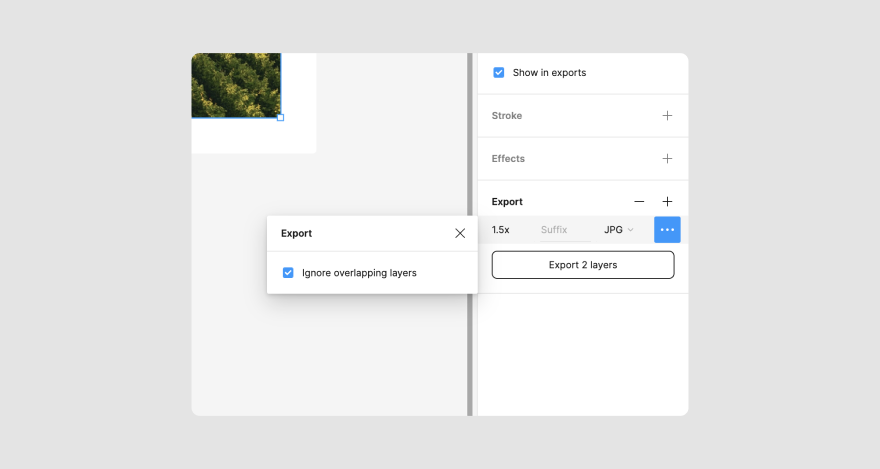880x469 pixels.
Task: Uncheck Show in exports
Action: (x=498, y=73)
